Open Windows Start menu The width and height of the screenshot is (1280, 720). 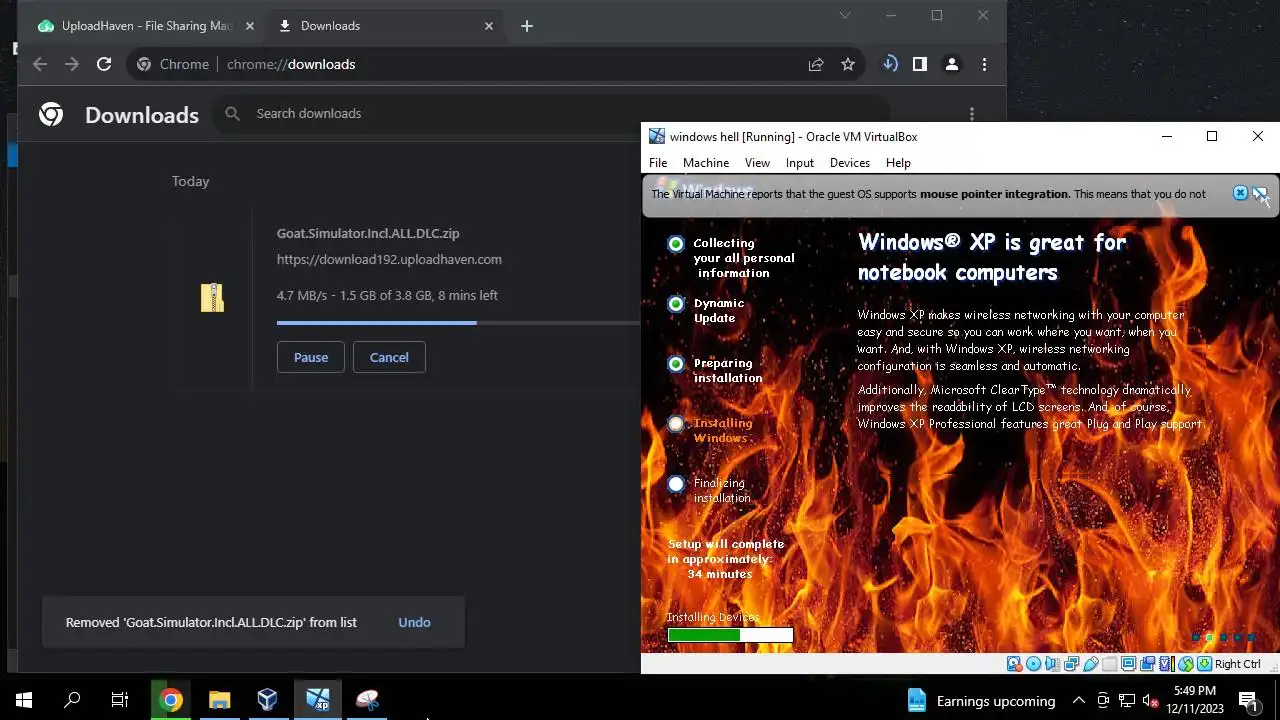(24, 700)
